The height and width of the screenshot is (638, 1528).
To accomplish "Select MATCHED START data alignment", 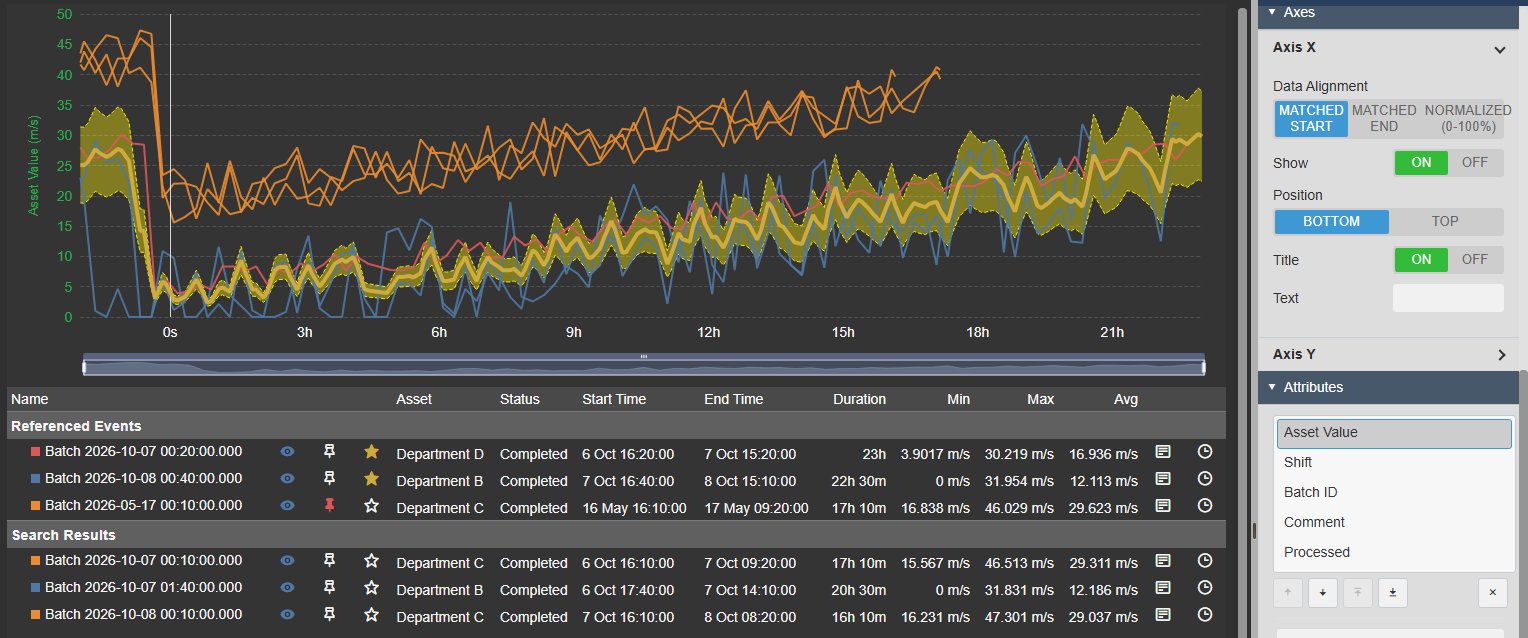I will pyautogui.click(x=1311, y=119).
